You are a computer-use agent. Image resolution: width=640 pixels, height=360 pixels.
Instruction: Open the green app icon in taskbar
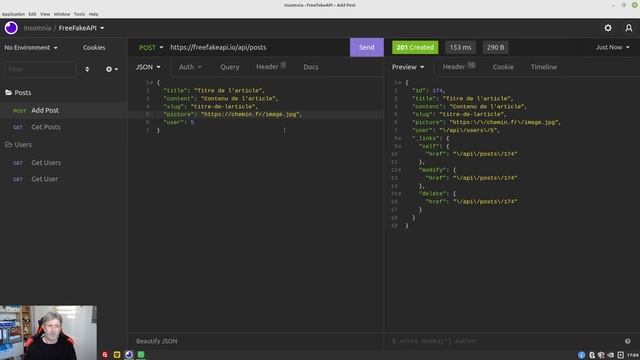[x=141, y=355]
